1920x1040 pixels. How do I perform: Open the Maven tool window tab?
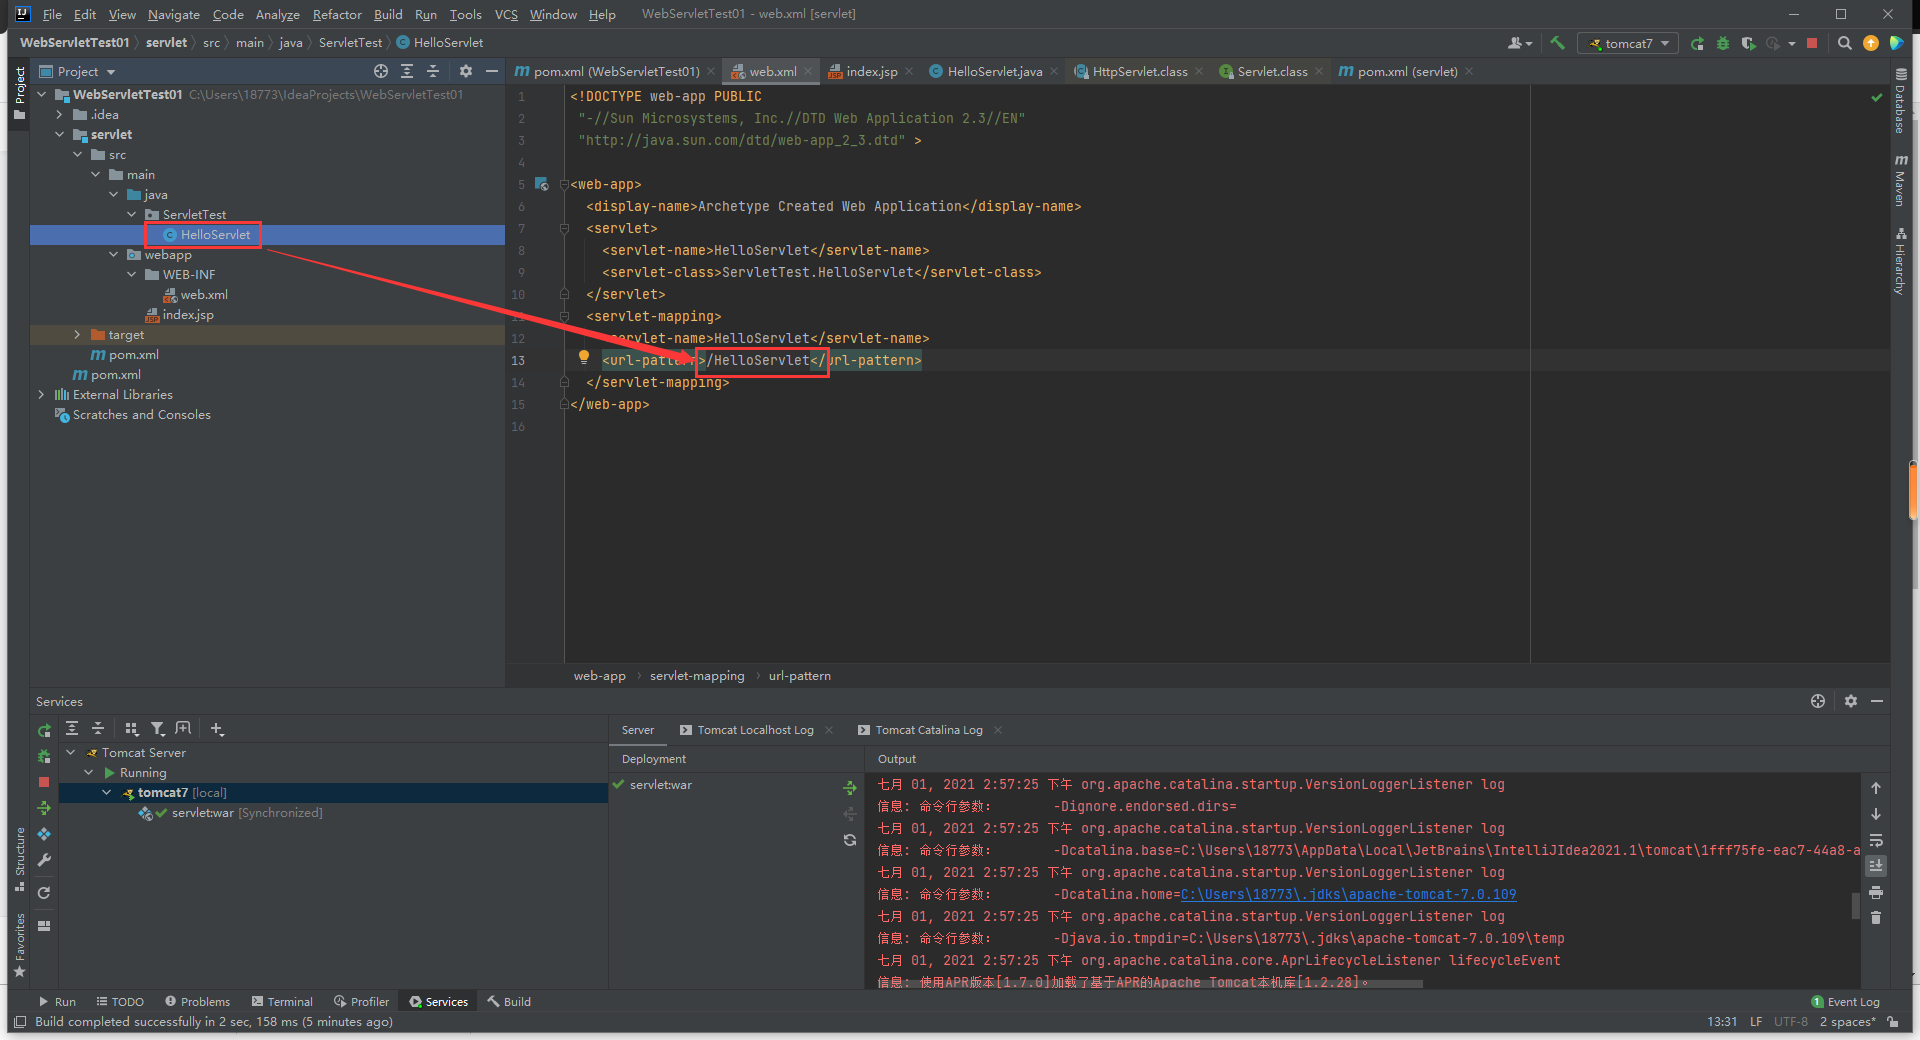[1902, 180]
